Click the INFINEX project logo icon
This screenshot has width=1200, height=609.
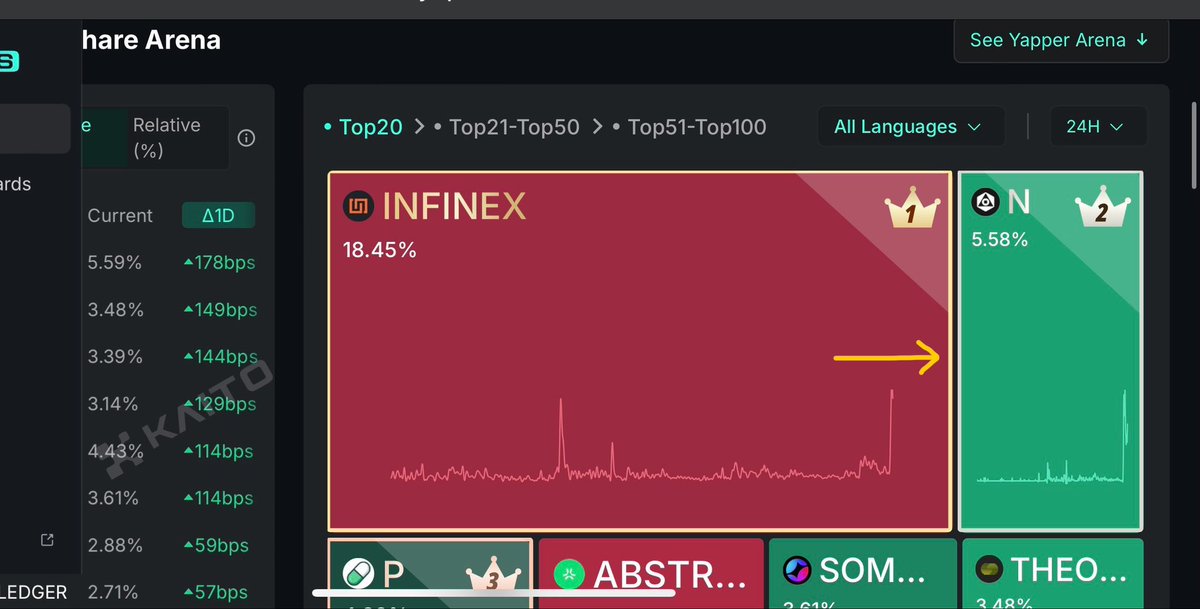coord(358,207)
